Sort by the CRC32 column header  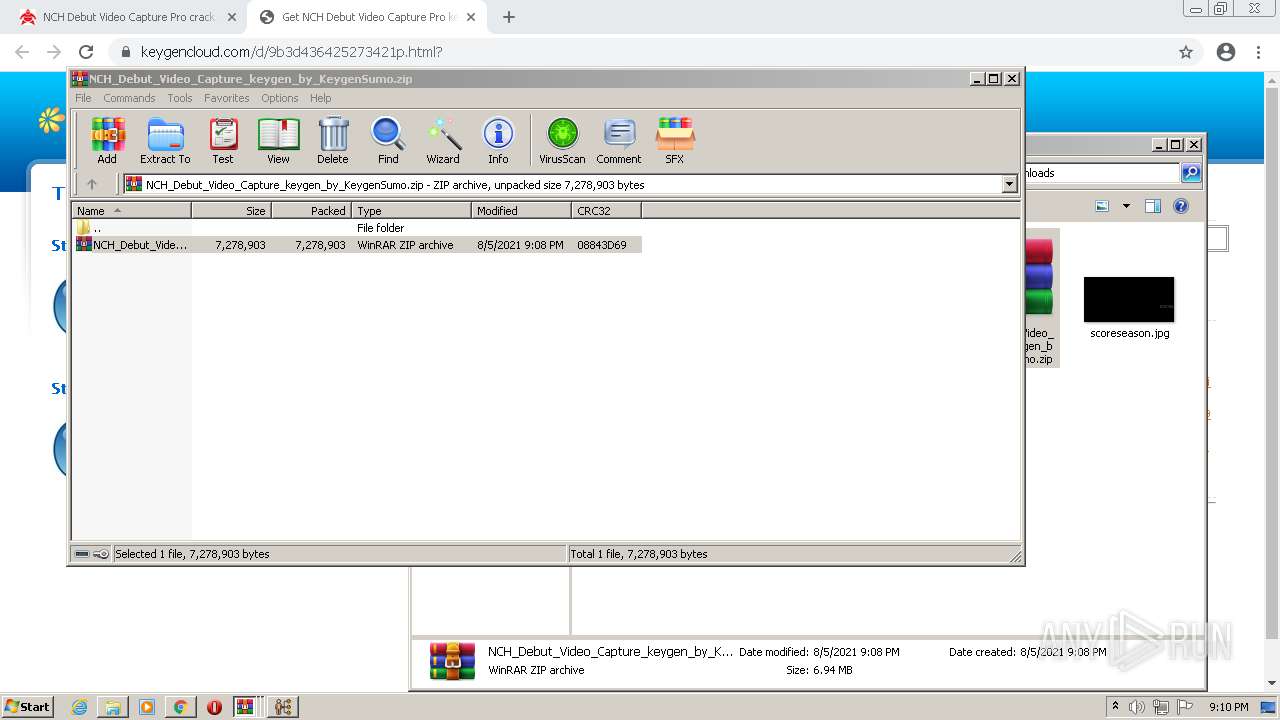[x=606, y=211]
